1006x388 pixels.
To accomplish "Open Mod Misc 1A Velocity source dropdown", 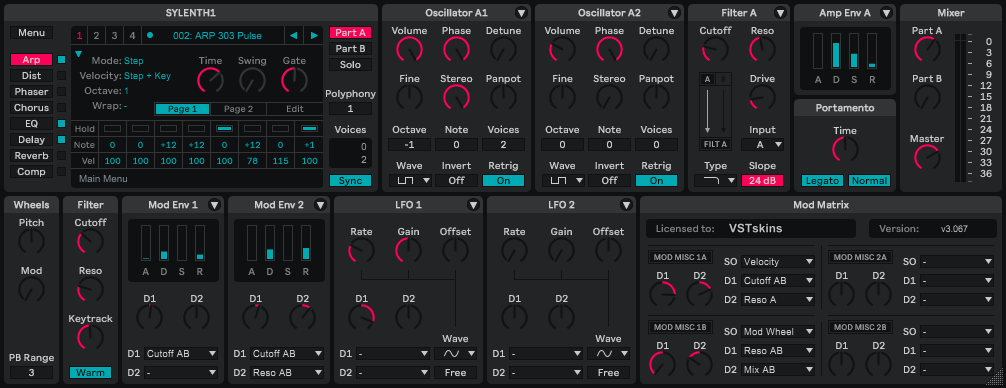I will pos(778,262).
